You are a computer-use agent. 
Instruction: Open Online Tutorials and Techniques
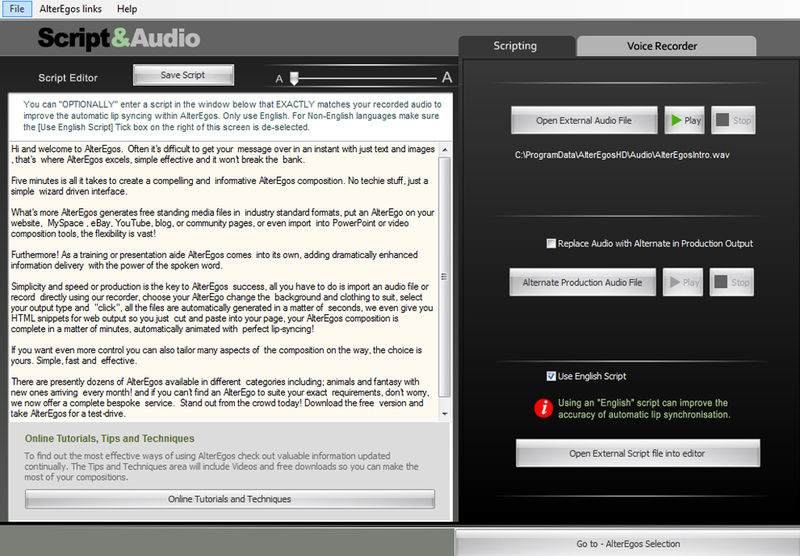pos(230,499)
